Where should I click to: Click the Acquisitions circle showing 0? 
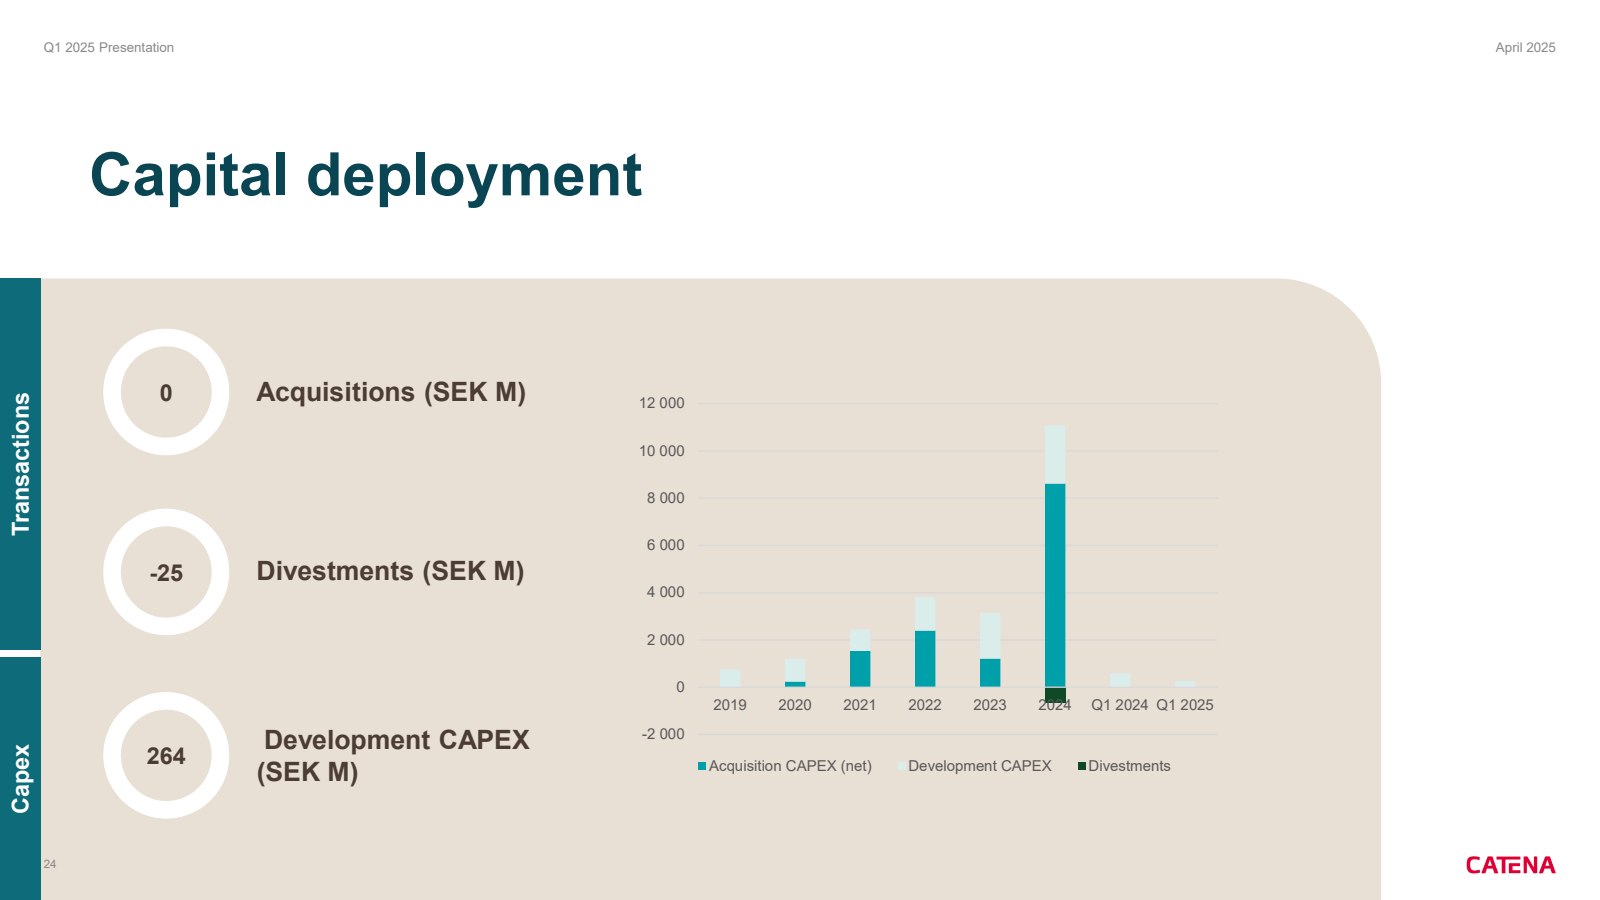166,393
